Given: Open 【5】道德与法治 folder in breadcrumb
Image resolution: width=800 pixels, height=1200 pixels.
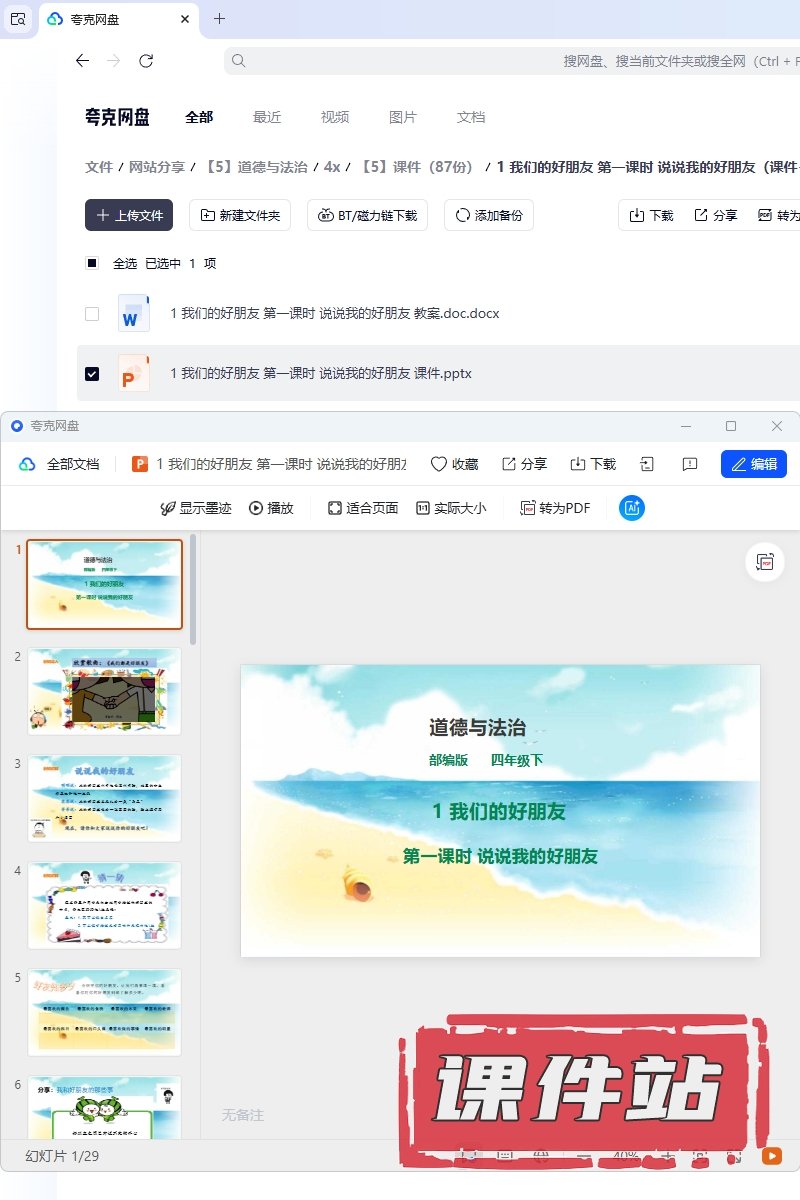Looking at the screenshot, I should [x=257, y=167].
